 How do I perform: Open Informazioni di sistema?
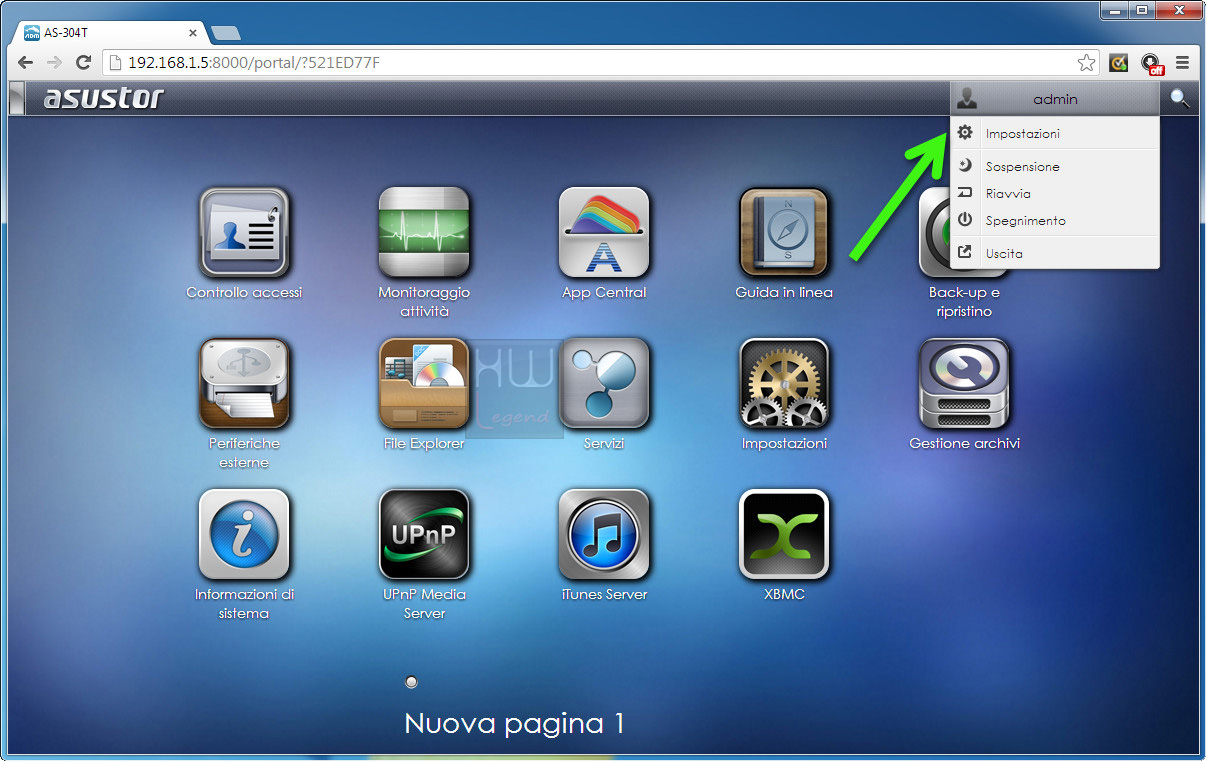coord(244,534)
